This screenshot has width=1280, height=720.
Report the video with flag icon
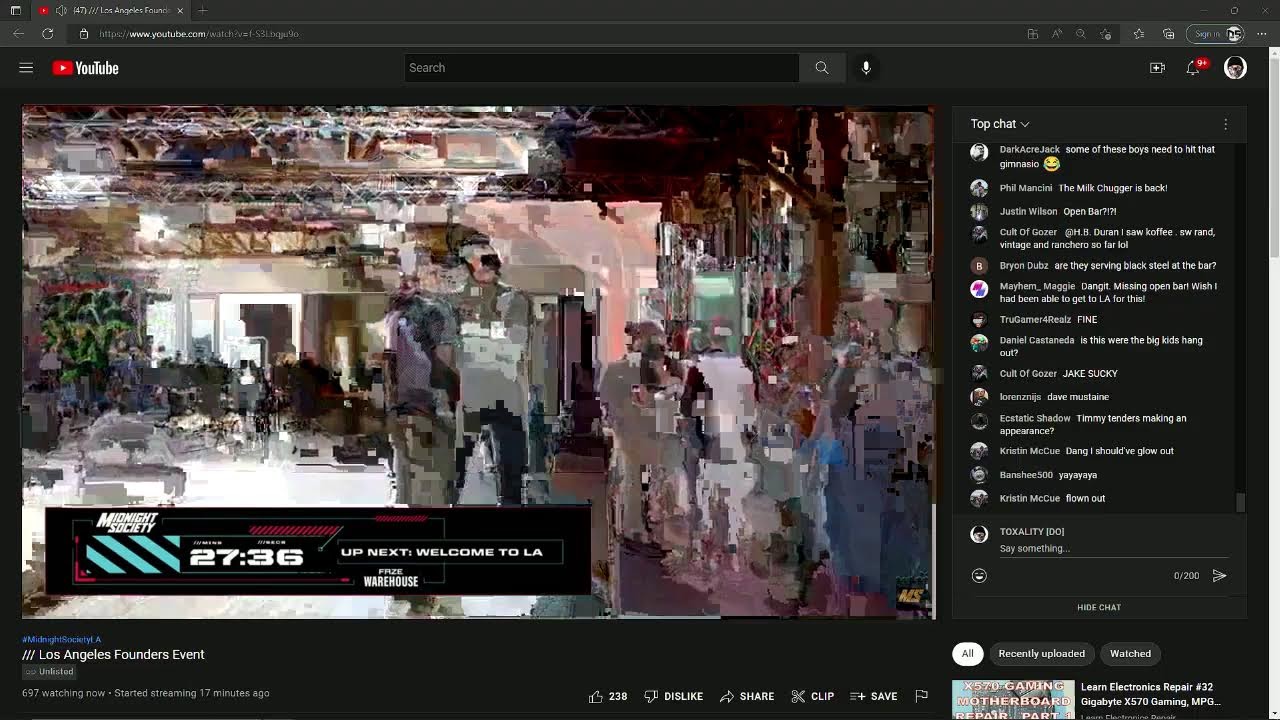coord(921,696)
